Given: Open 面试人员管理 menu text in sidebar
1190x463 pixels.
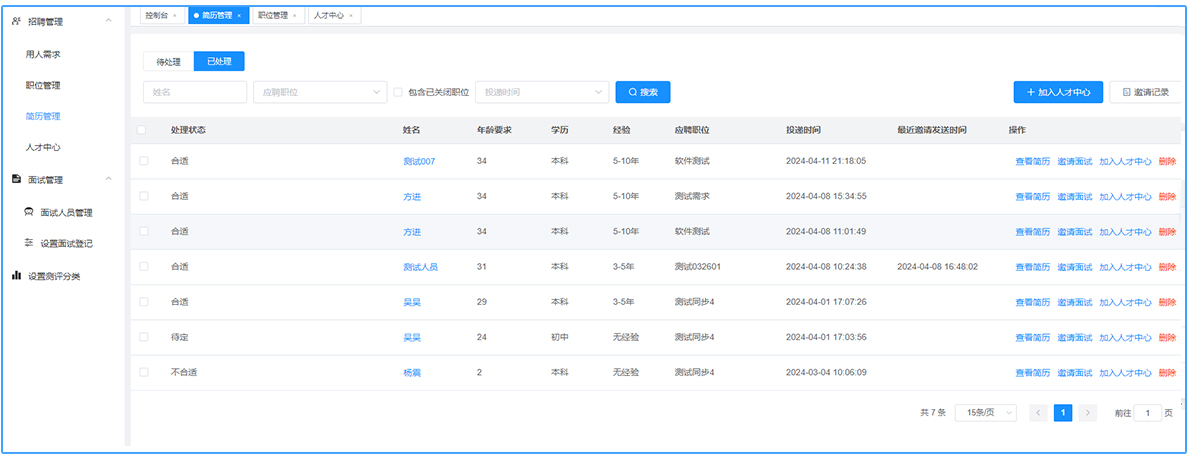Looking at the screenshot, I should pyautogui.click(x=67, y=213).
